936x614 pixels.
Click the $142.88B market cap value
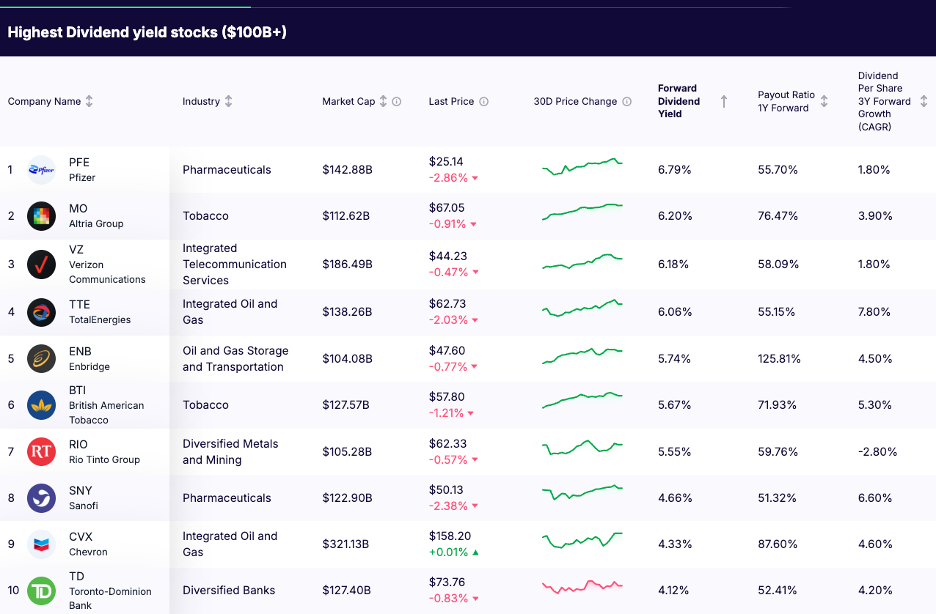[x=347, y=170]
